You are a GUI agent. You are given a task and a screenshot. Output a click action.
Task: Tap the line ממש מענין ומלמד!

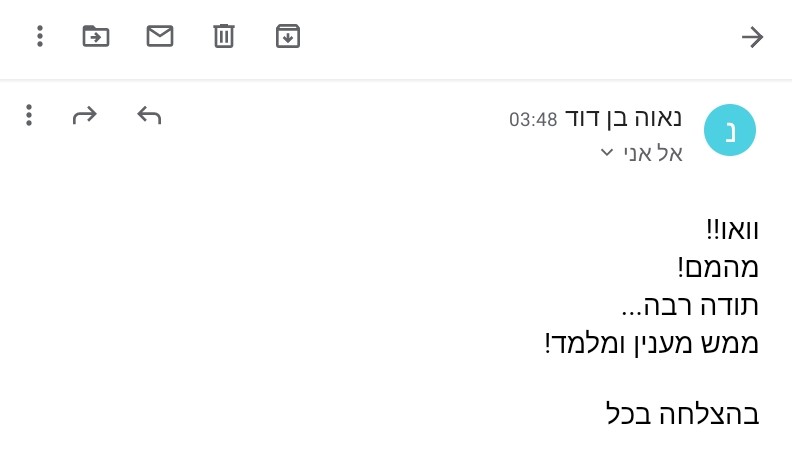(x=652, y=344)
